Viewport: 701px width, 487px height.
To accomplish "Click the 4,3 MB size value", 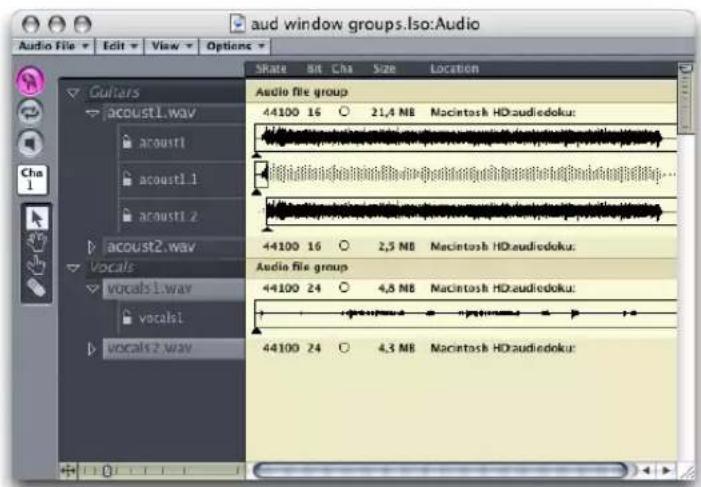I will click(397, 348).
